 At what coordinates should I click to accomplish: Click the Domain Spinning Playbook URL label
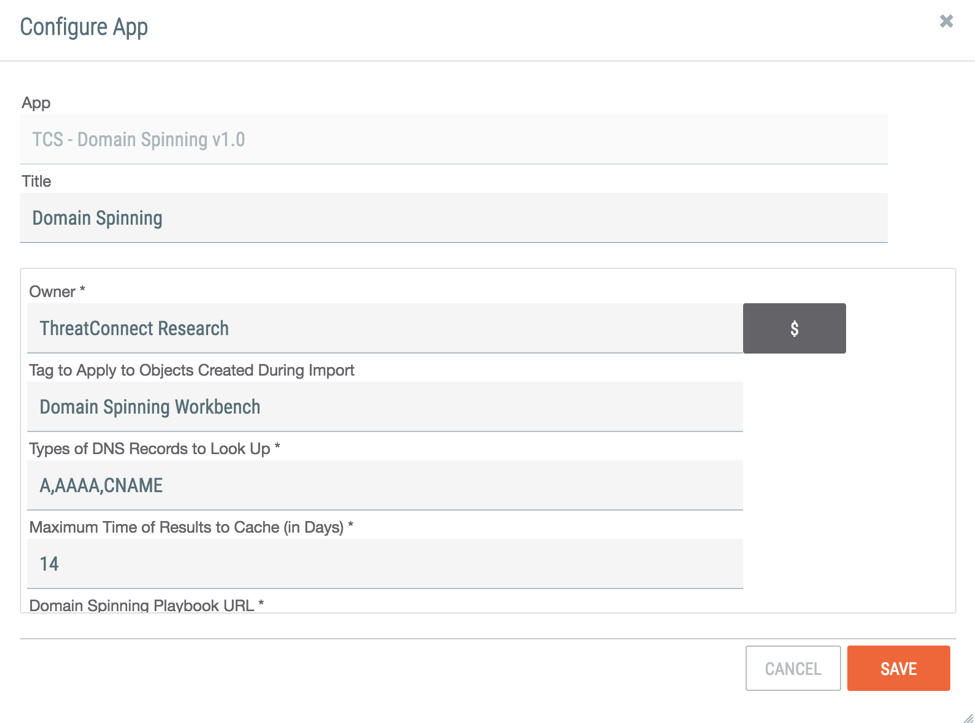point(147,605)
